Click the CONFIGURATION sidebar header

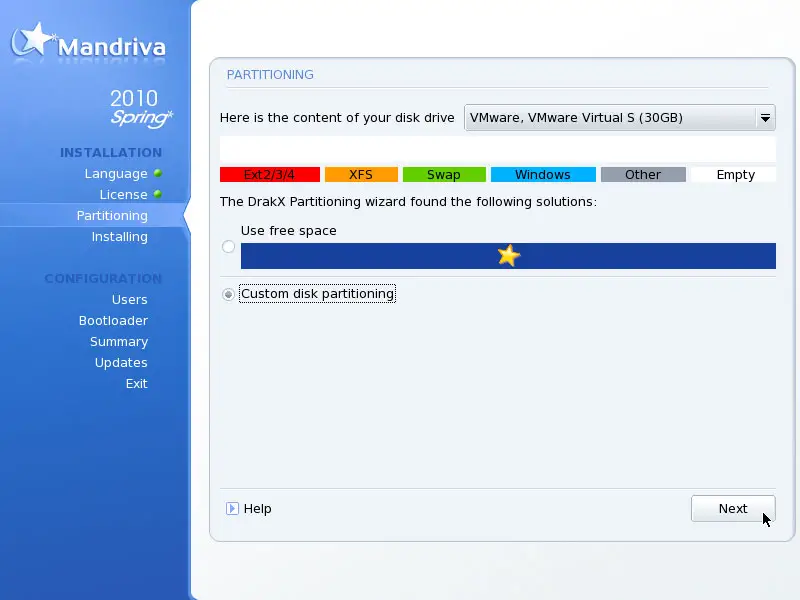coord(103,279)
